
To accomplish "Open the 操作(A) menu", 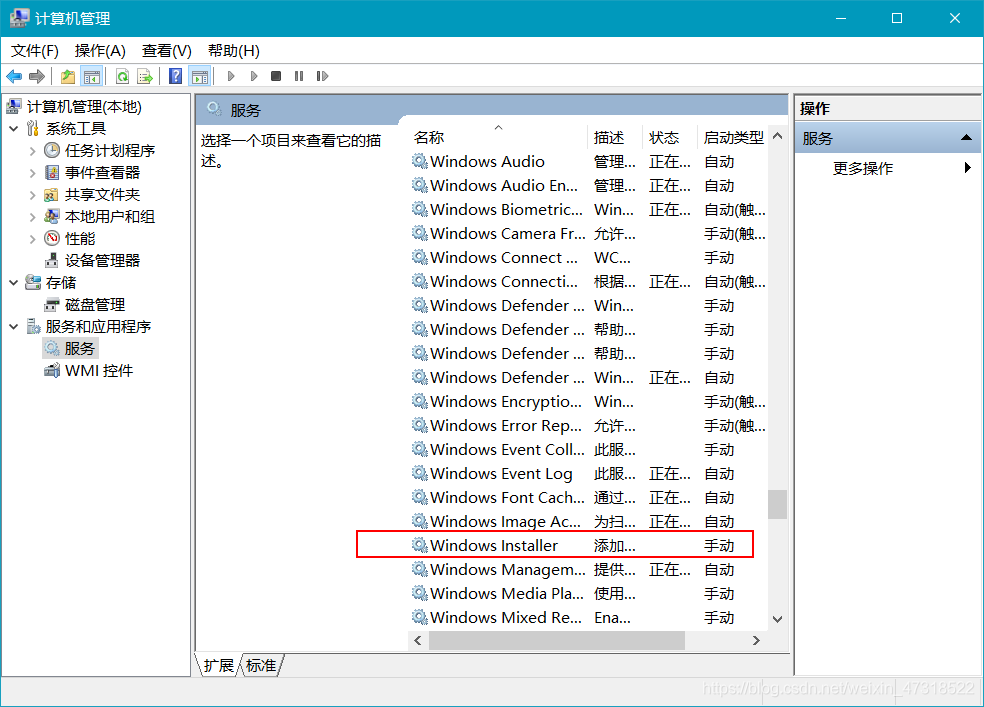I will [100, 51].
